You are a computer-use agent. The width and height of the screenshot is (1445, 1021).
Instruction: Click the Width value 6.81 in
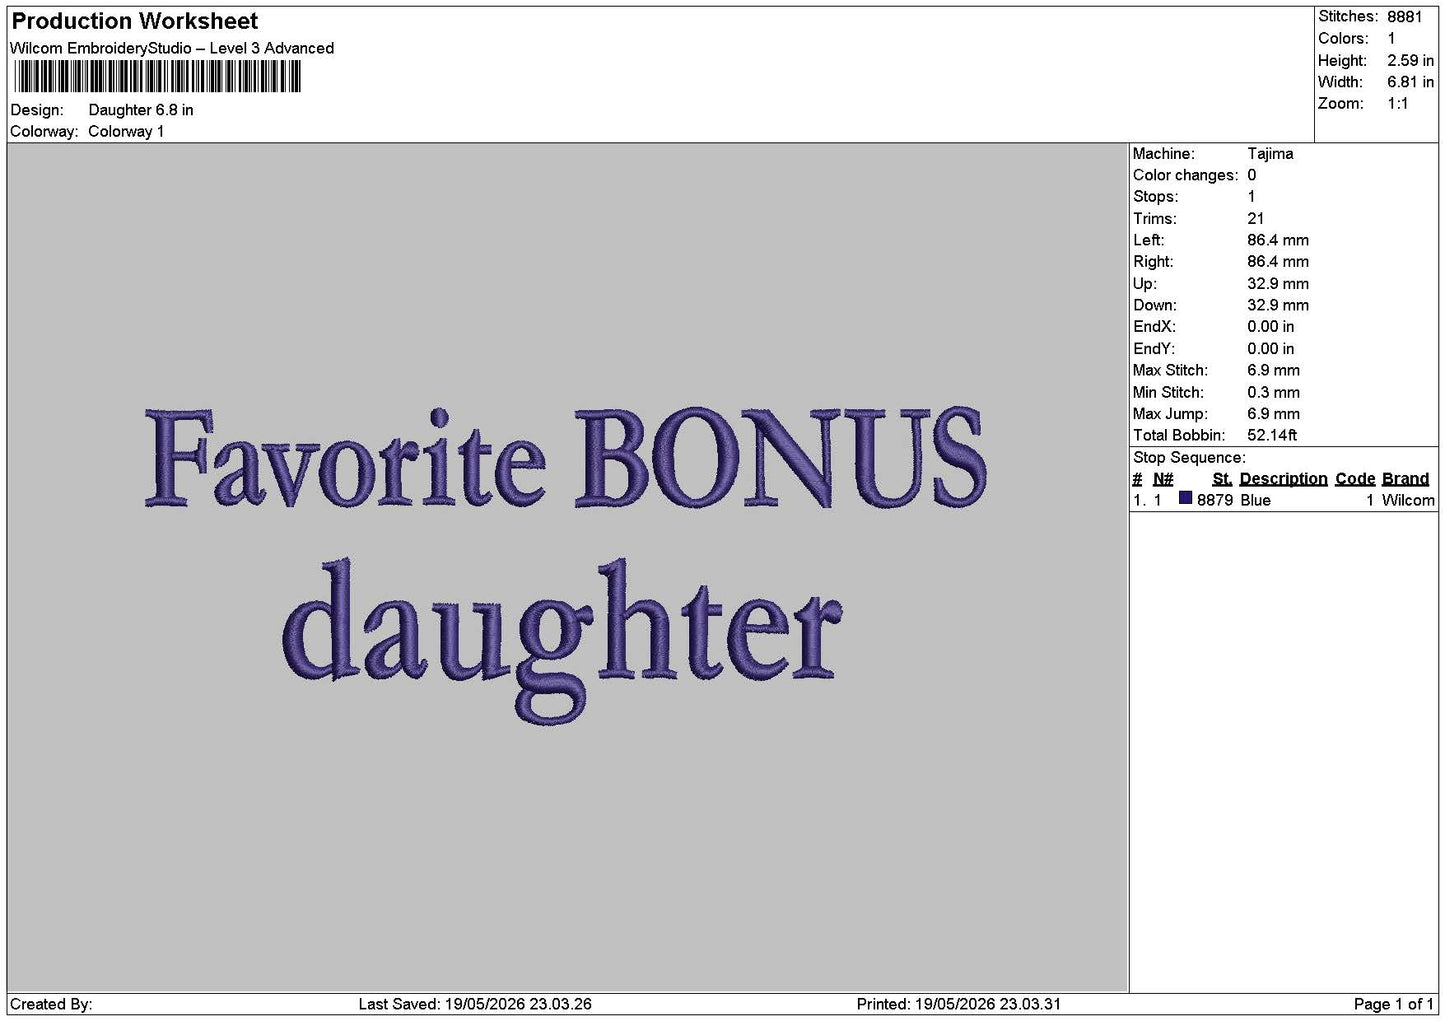click(1410, 82)
